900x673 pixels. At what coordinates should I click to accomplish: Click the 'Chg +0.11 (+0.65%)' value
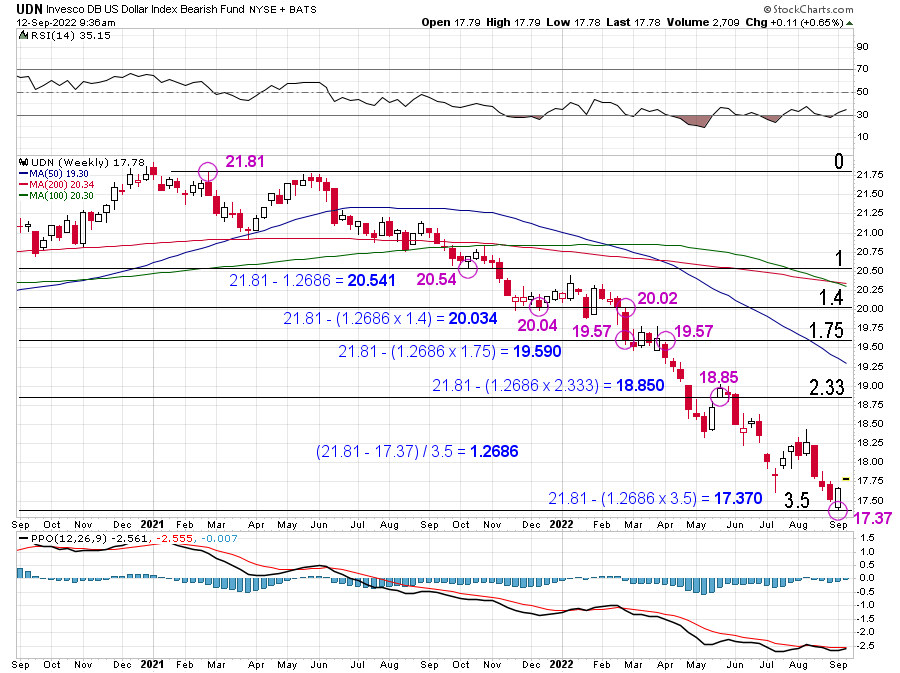794,22
